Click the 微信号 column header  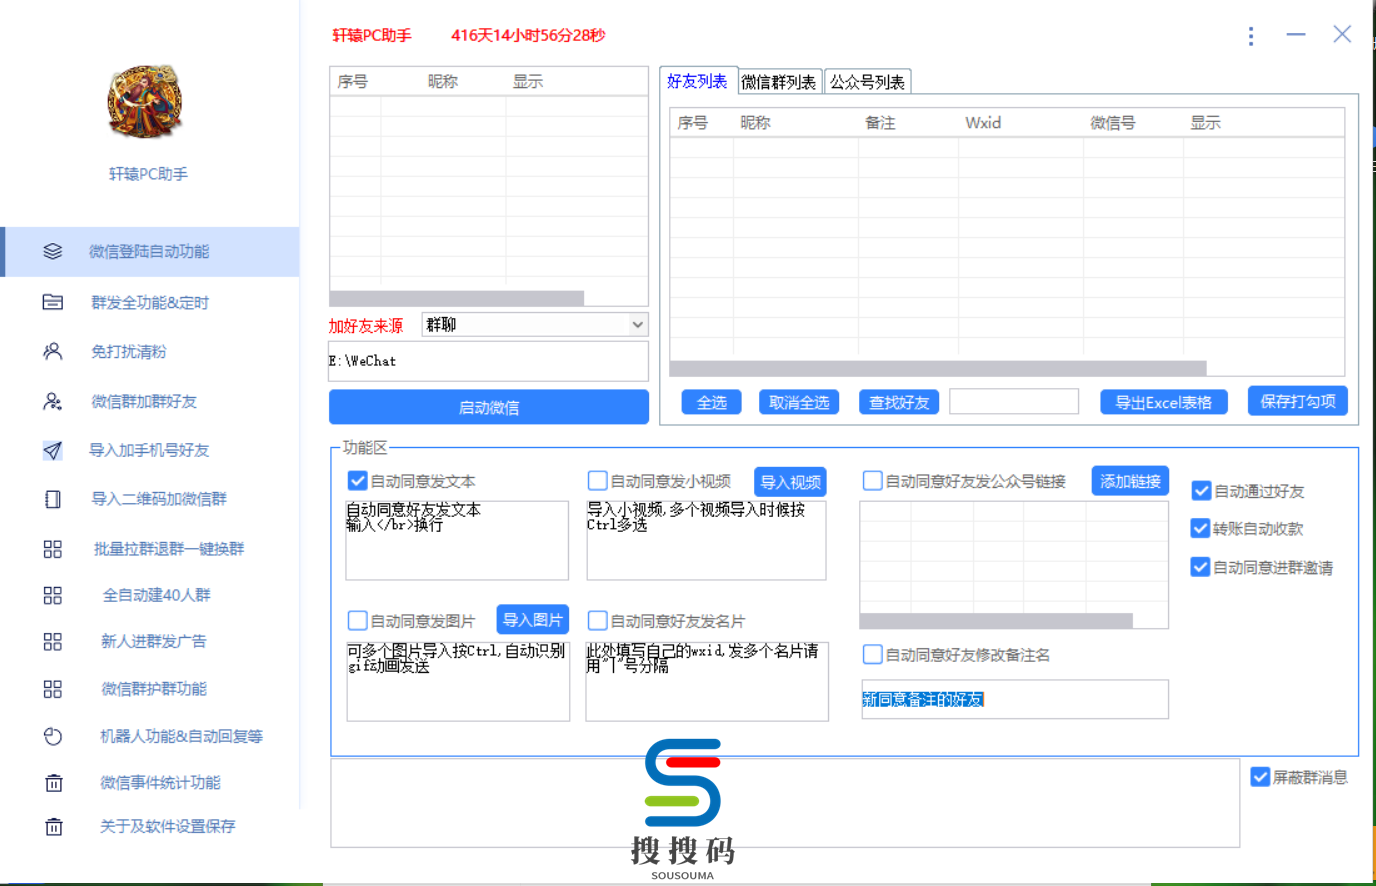[x=1113, y=122]
